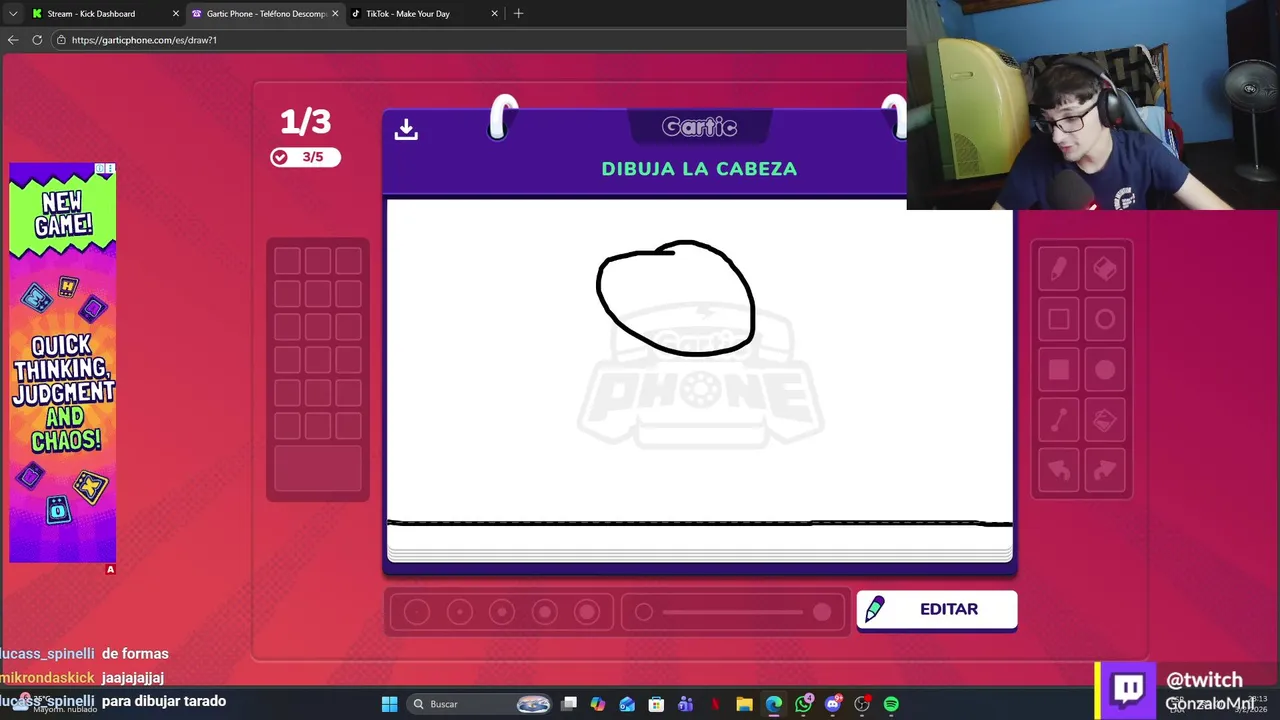Close the TikTok tab
Image resolution: width=1280 pixels, height=720 pixels.
(x=494, y=14)
